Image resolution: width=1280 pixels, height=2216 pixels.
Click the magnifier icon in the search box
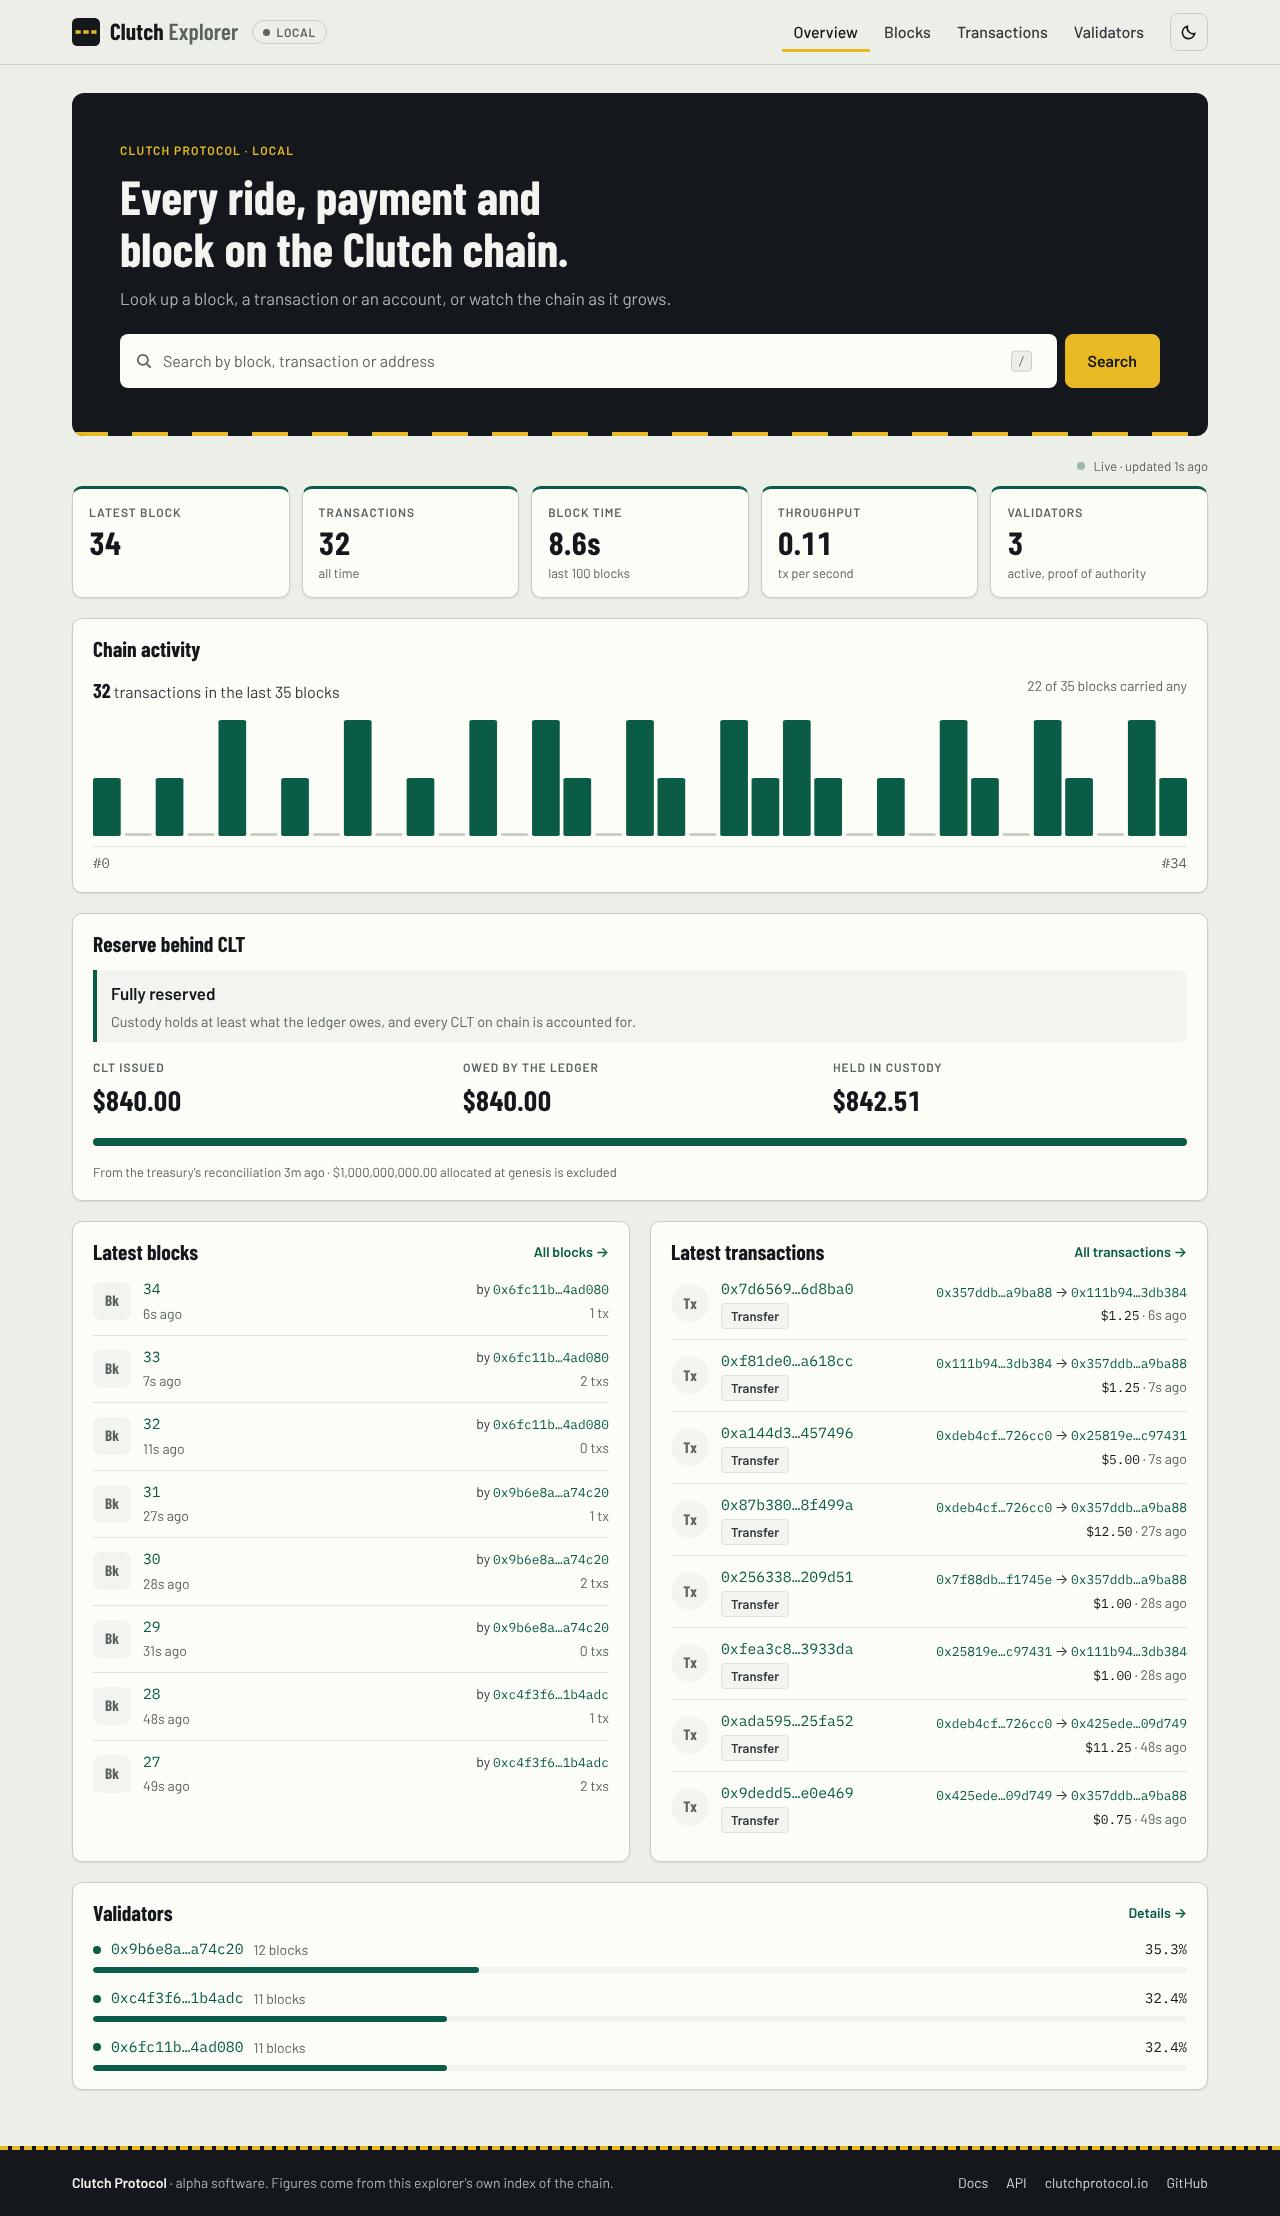(x=144, y=361)
